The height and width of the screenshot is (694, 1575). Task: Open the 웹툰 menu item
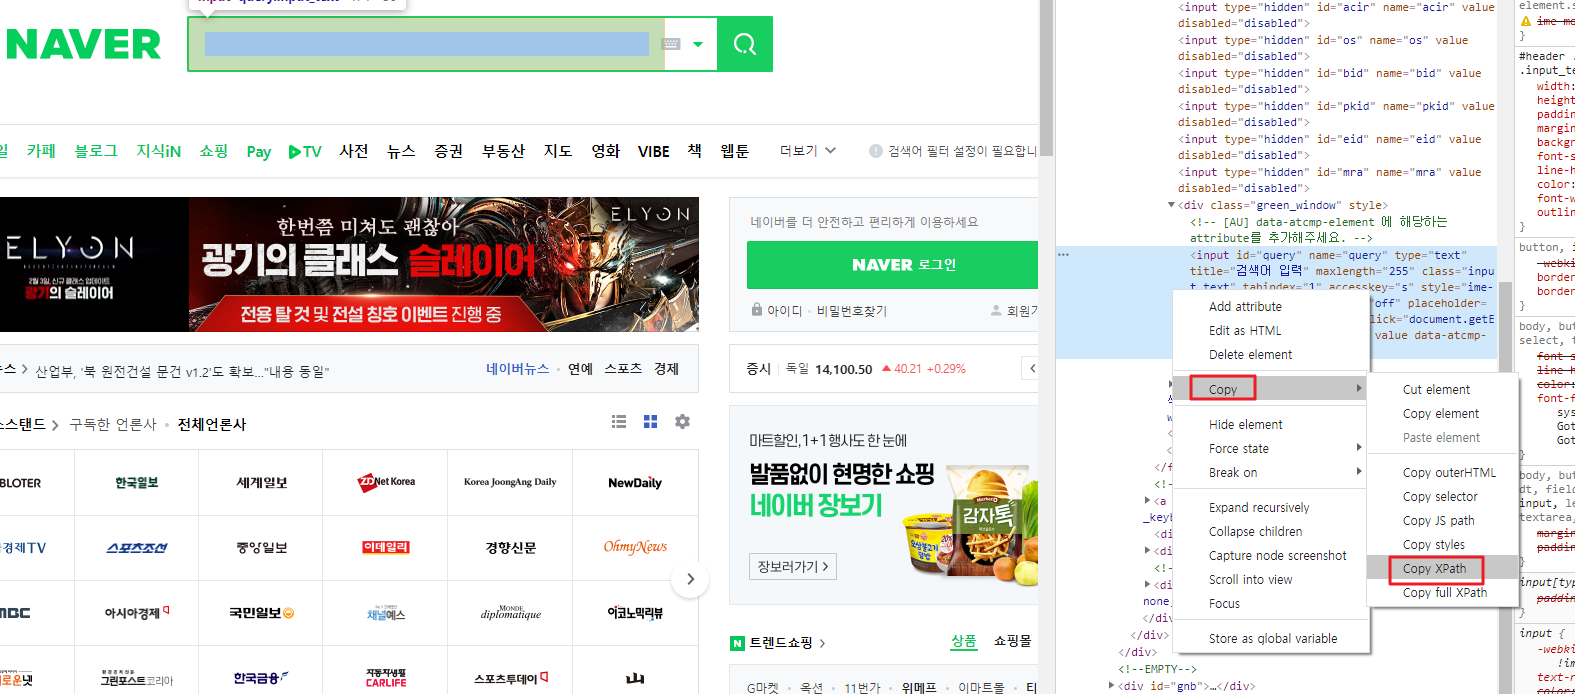[735, 151]
